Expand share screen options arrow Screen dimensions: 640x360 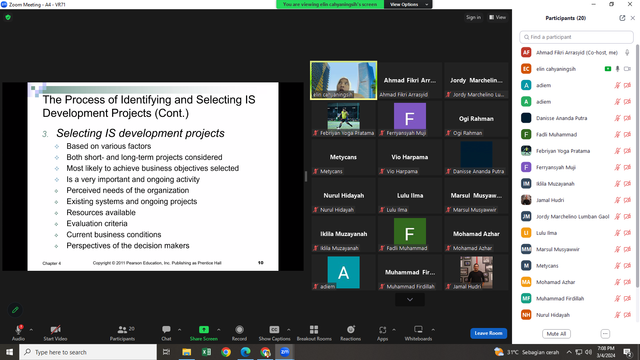click(x=219, y=329)
